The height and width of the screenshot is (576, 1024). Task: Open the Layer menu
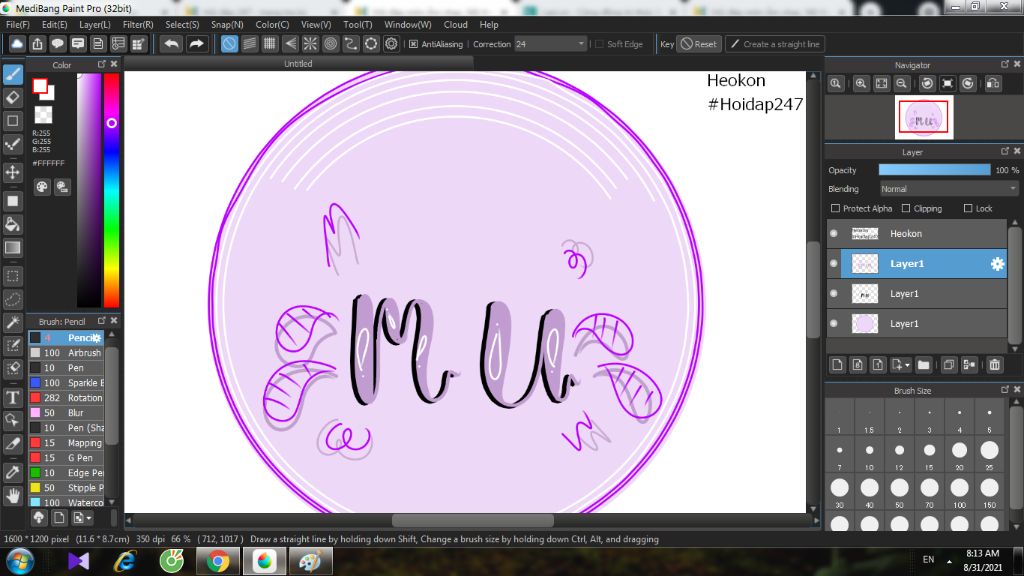[x=95, y=24]
